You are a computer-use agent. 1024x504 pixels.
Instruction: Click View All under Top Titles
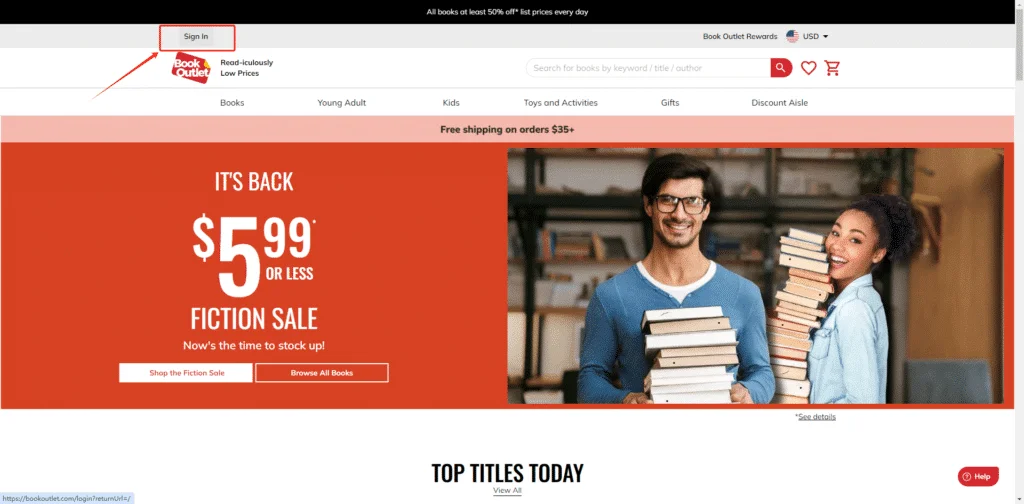tap(507, 490)
